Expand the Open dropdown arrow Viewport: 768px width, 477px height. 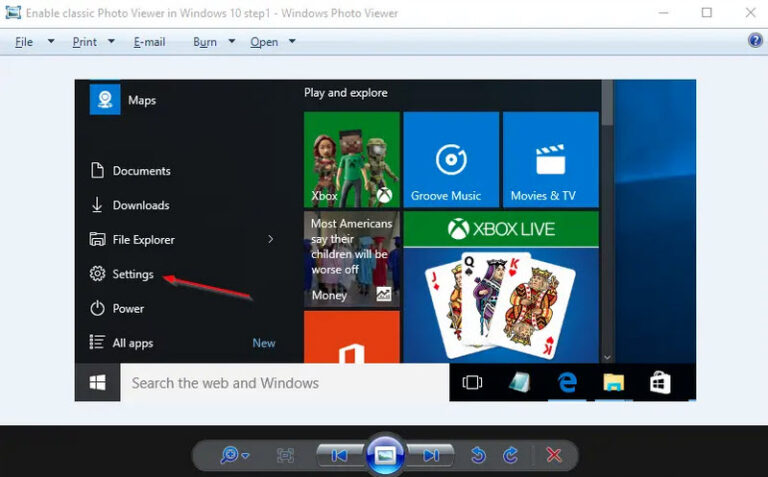292,42
